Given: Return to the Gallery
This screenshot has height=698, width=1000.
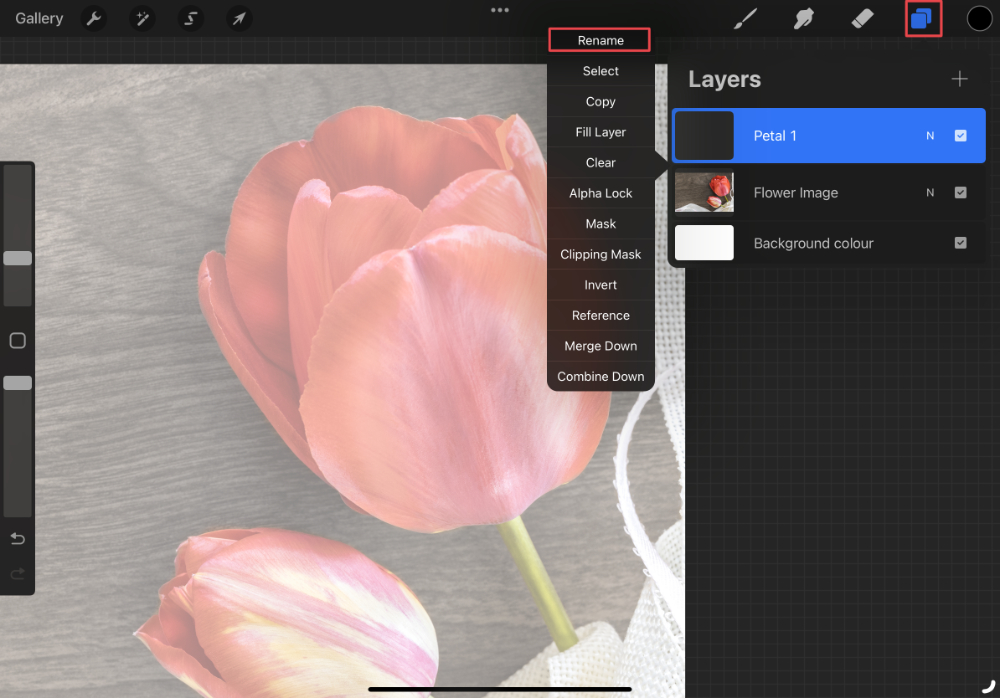Looking at the screenshot, I should point(38,18).
